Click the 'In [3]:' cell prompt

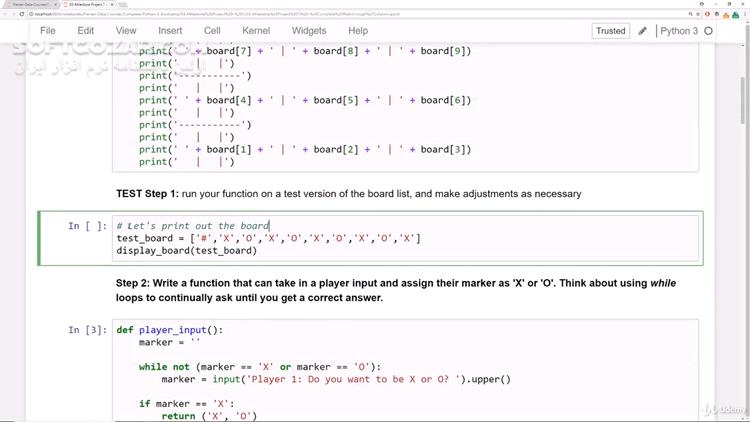[88, 330]
